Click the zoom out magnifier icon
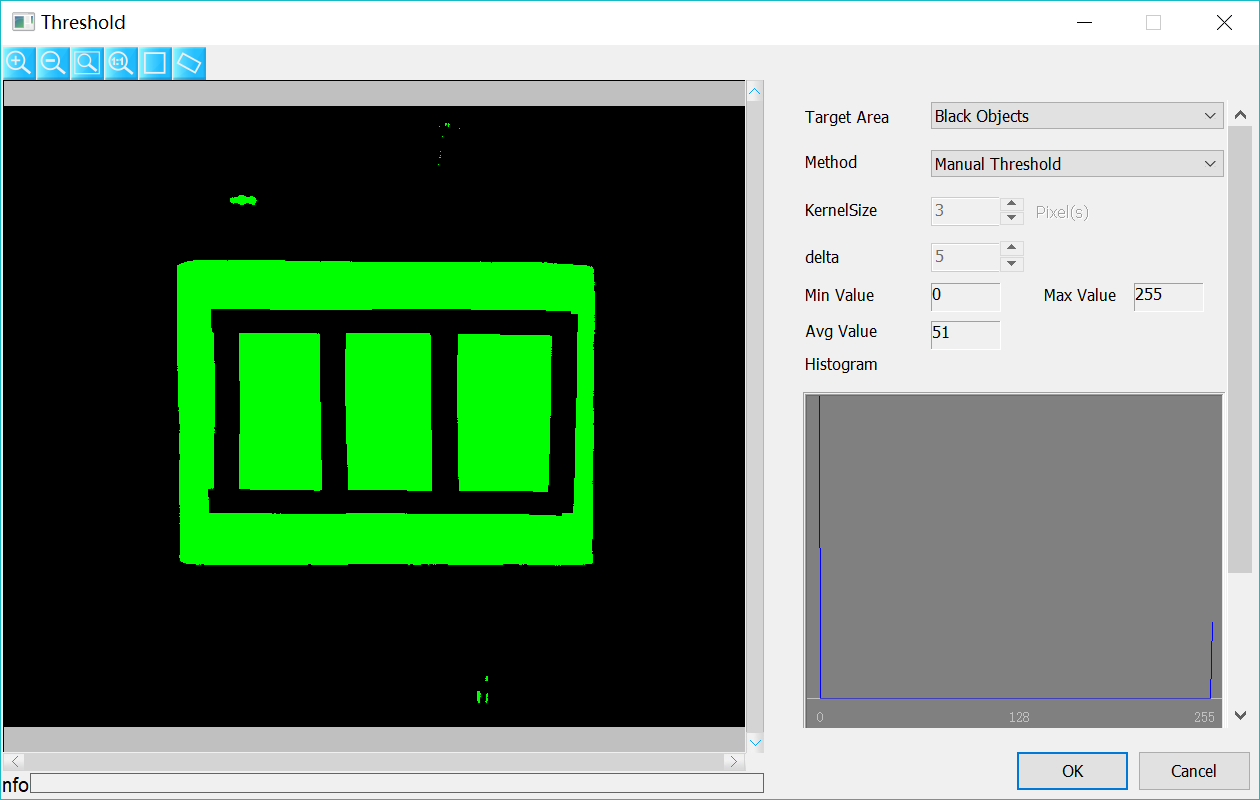 pos(53,63)
